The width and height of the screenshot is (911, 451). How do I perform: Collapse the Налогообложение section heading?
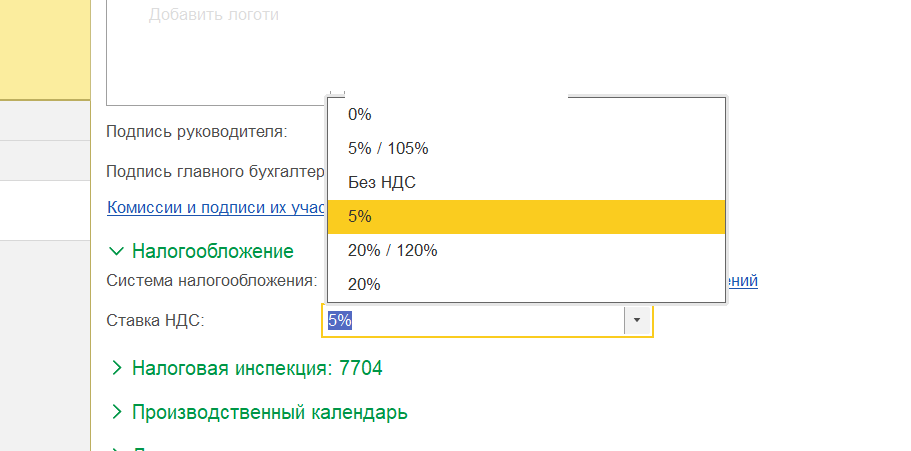[212, 251]
